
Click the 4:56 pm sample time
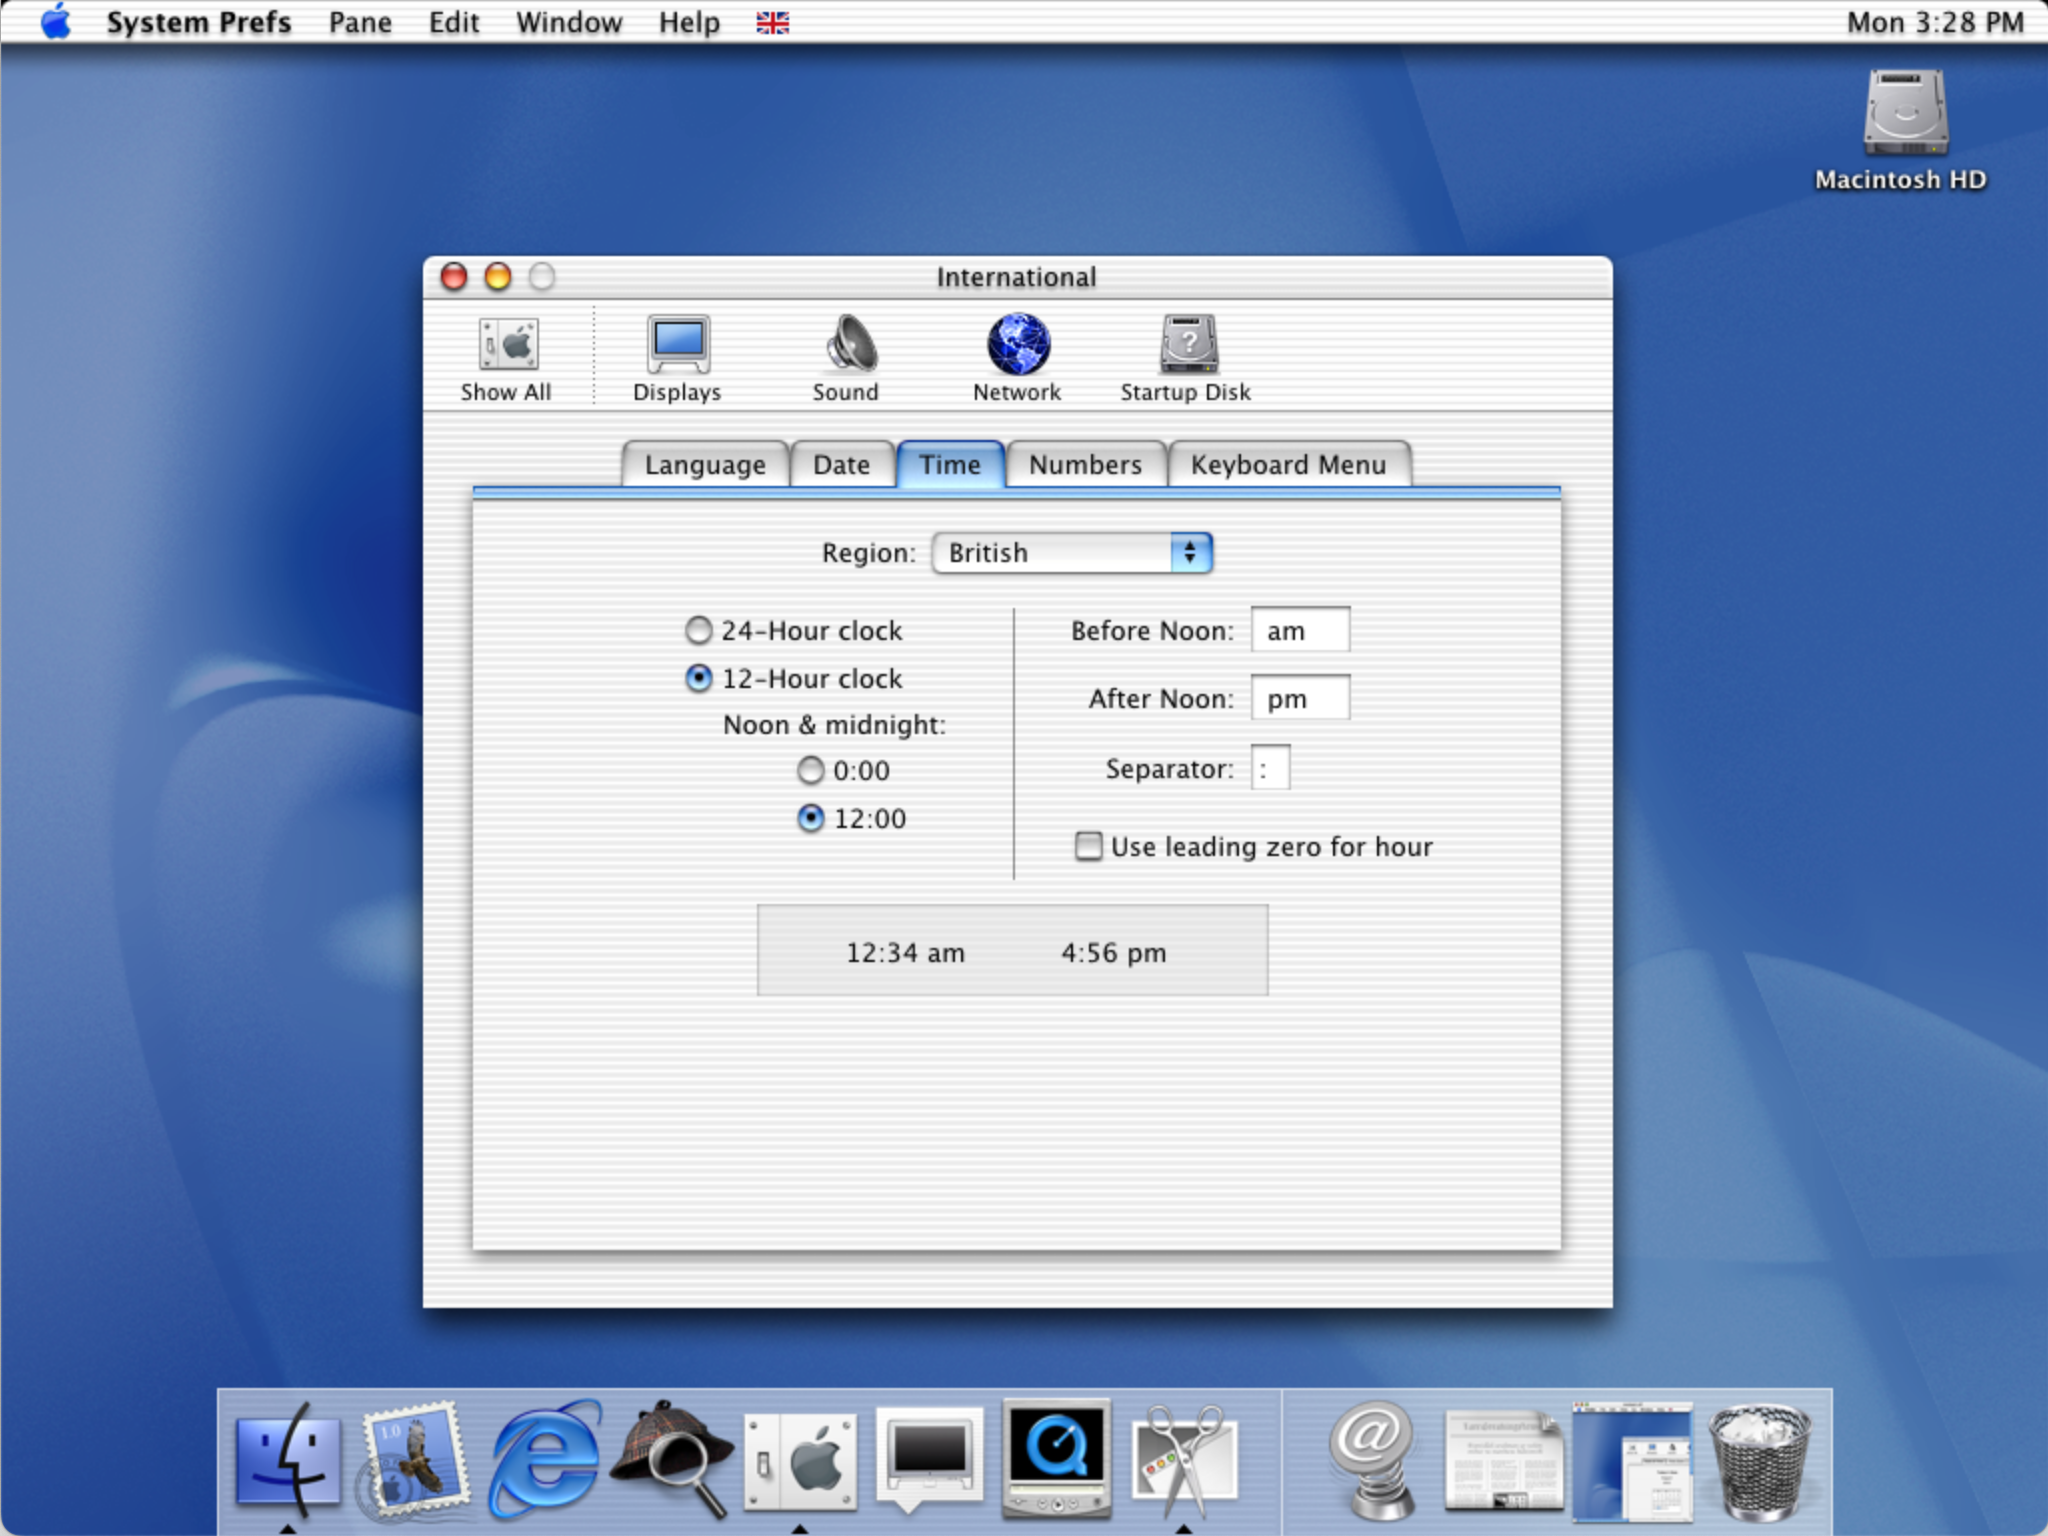[x=1114, y=953]
